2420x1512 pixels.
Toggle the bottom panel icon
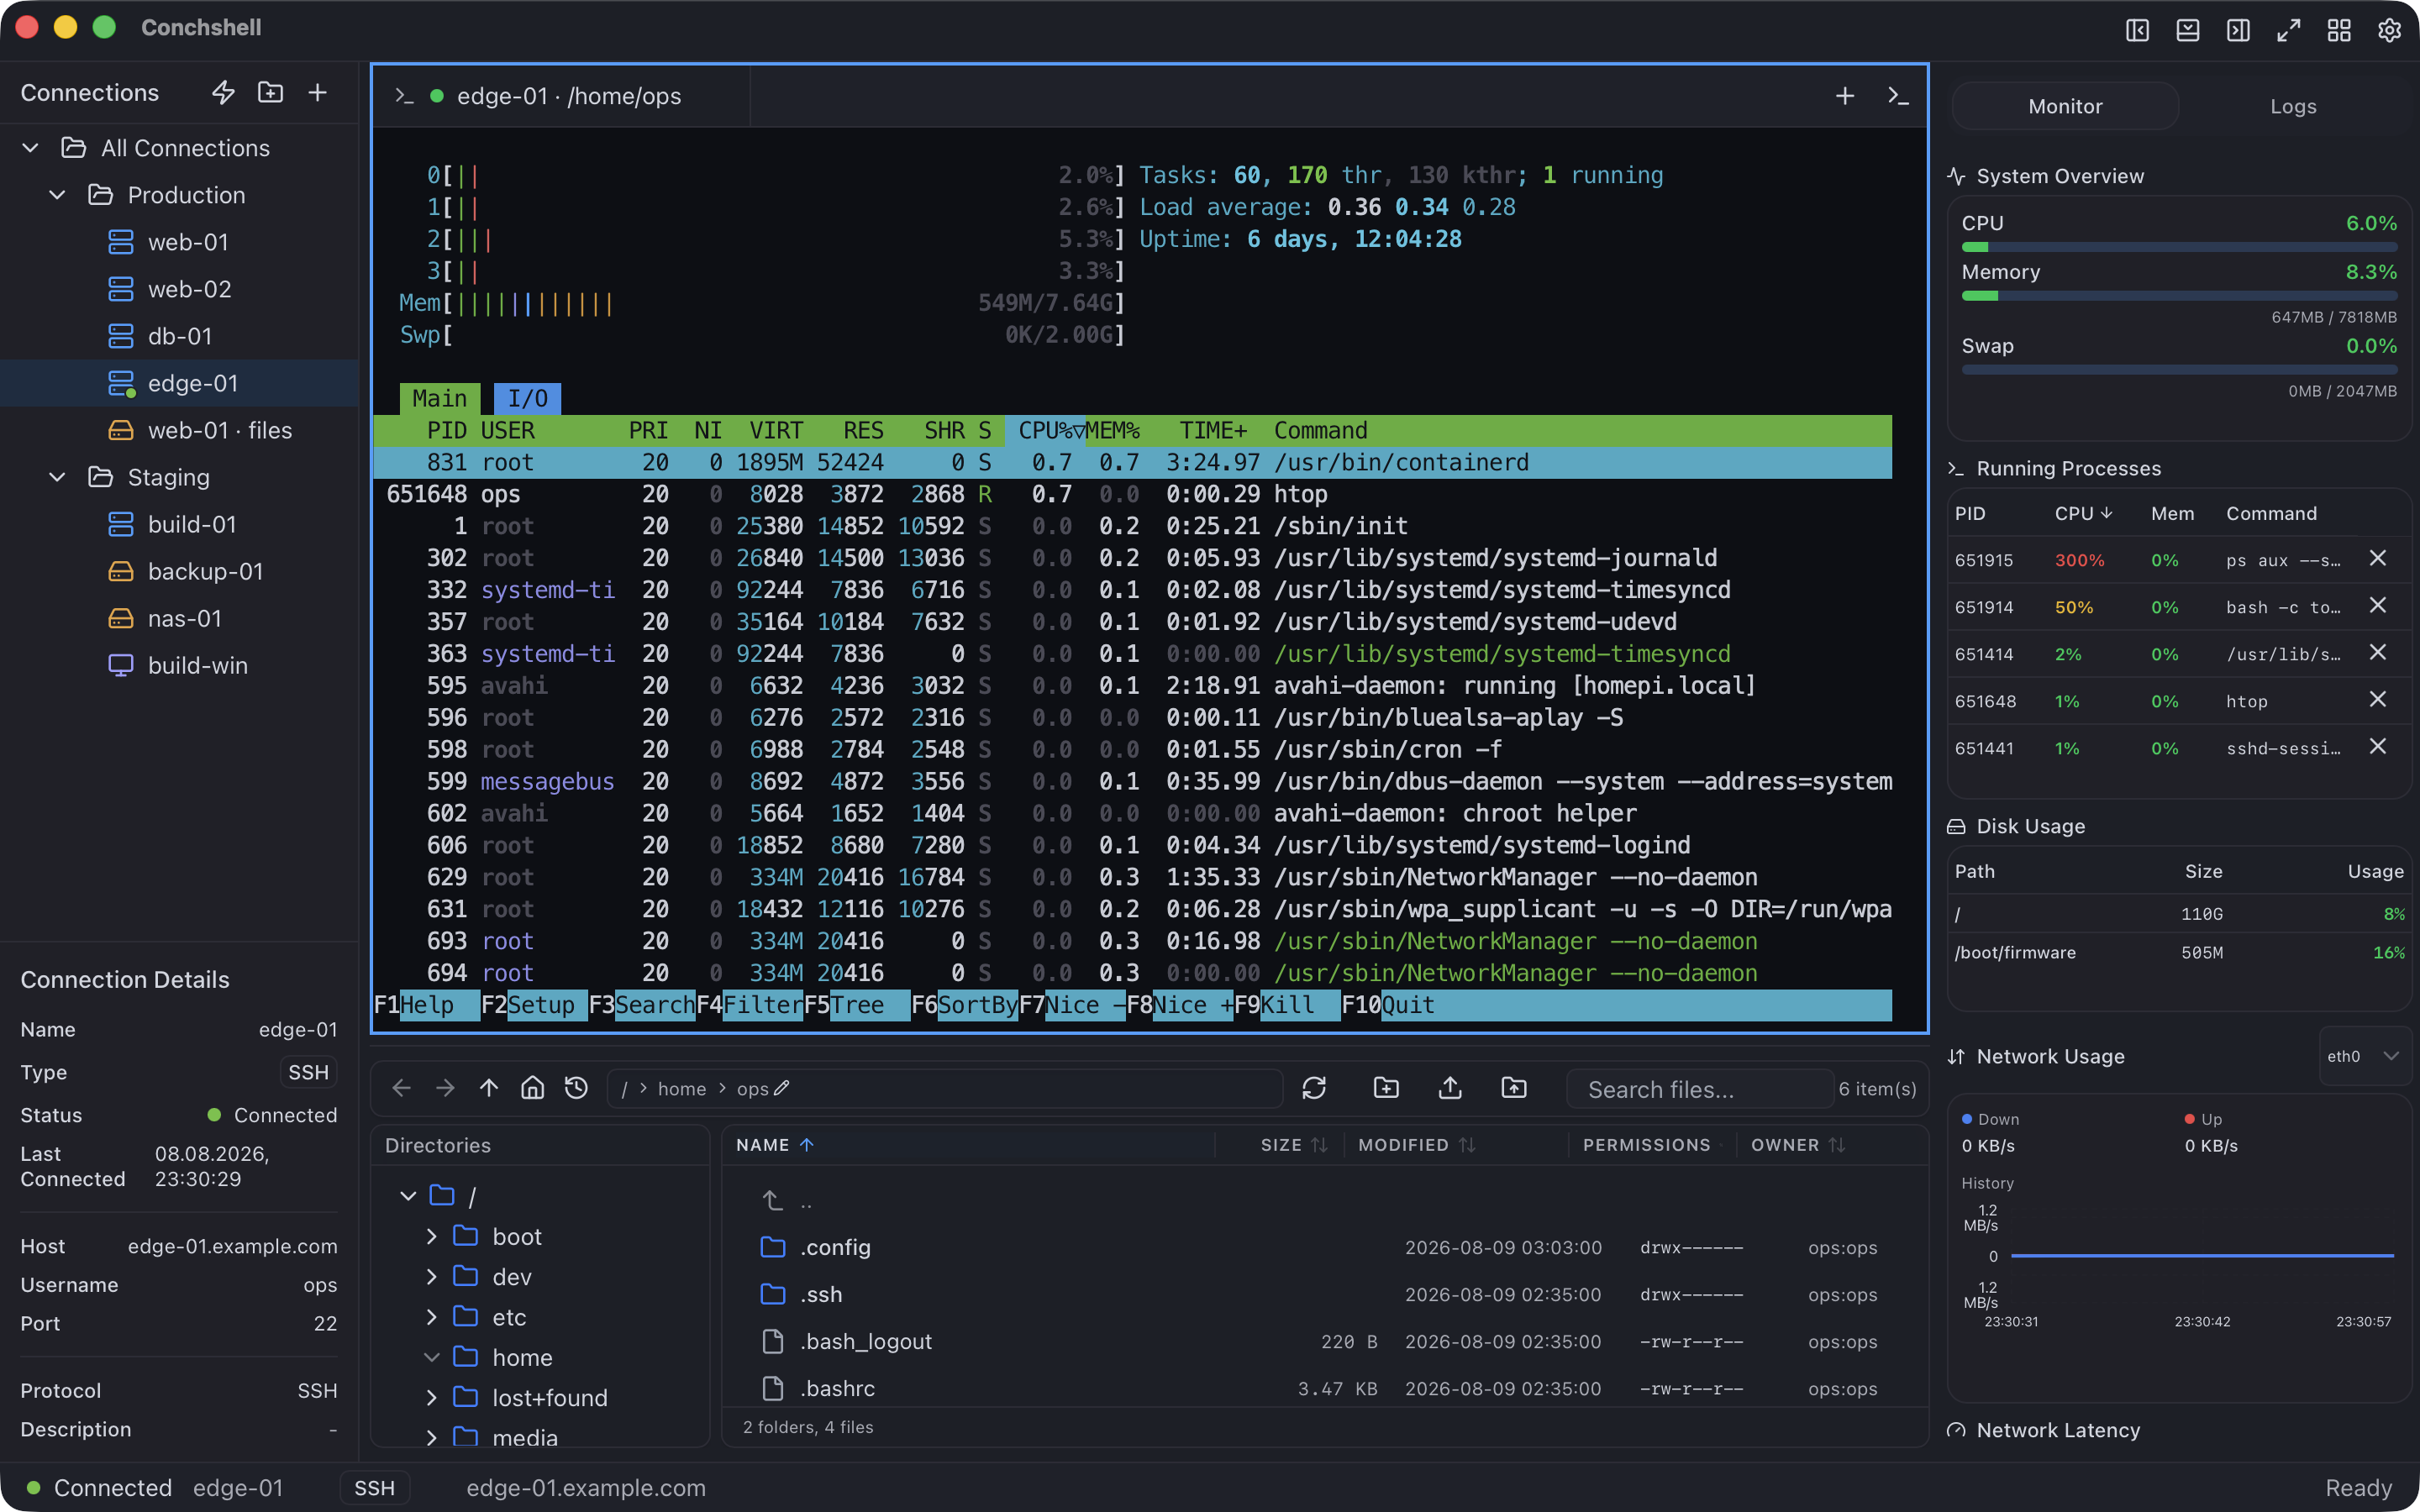pos(2187,30)
